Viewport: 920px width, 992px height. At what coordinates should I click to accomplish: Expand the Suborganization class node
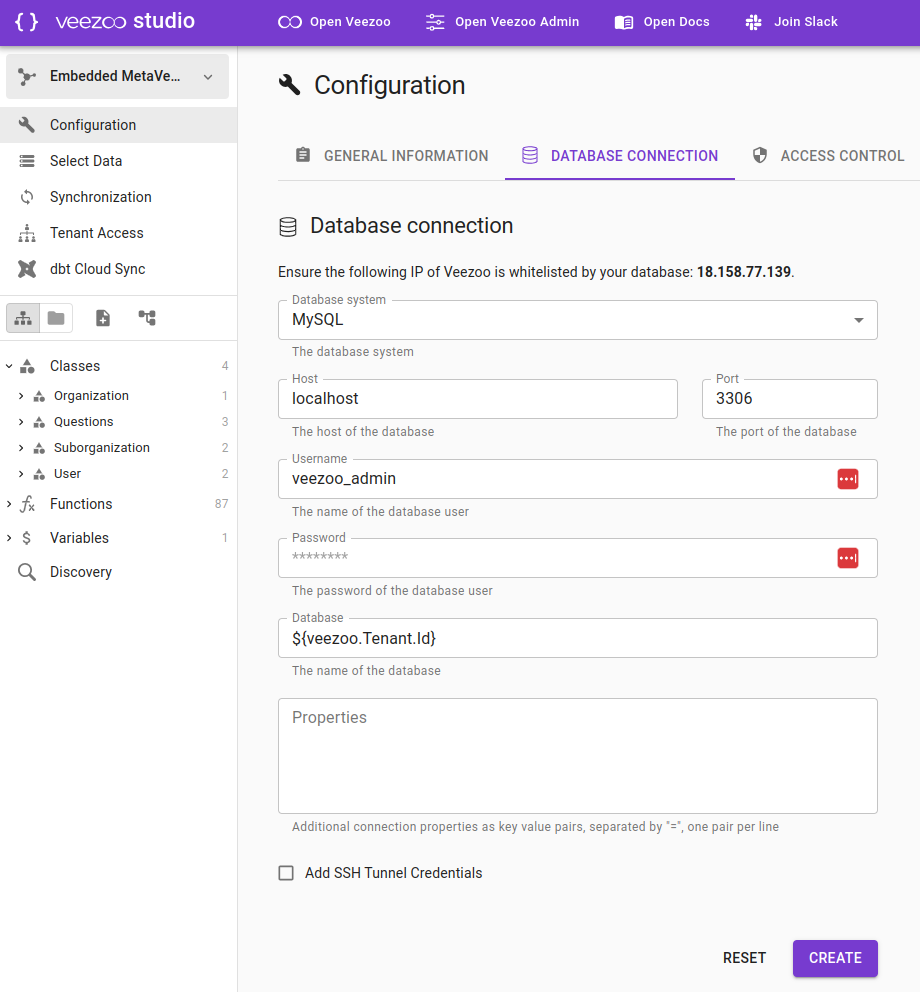(x=21, y=448)
